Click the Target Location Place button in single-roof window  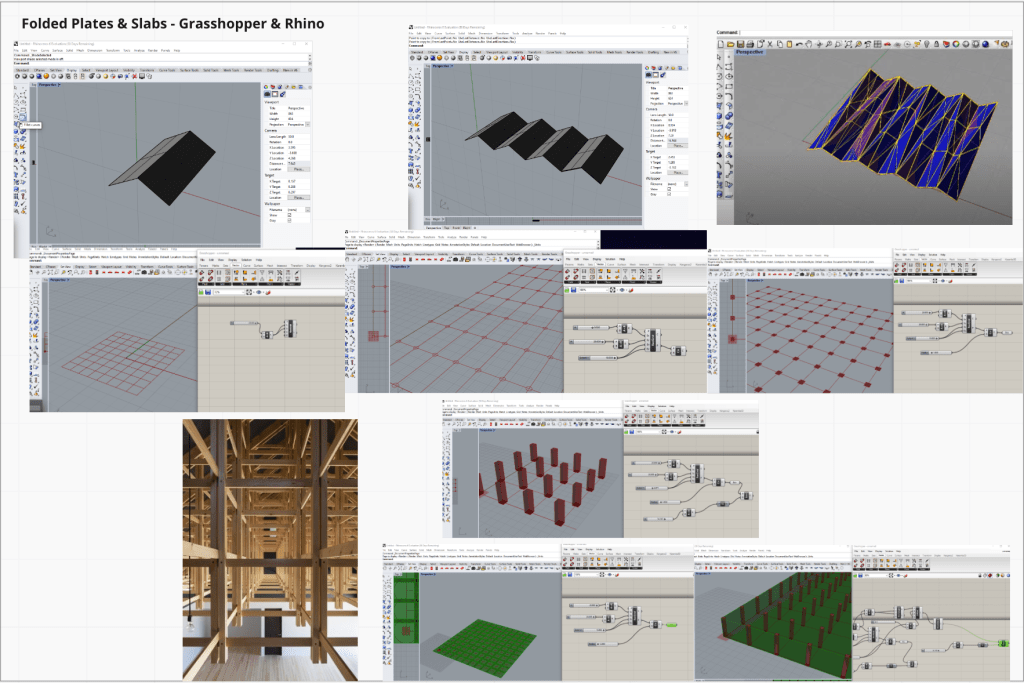298,199
